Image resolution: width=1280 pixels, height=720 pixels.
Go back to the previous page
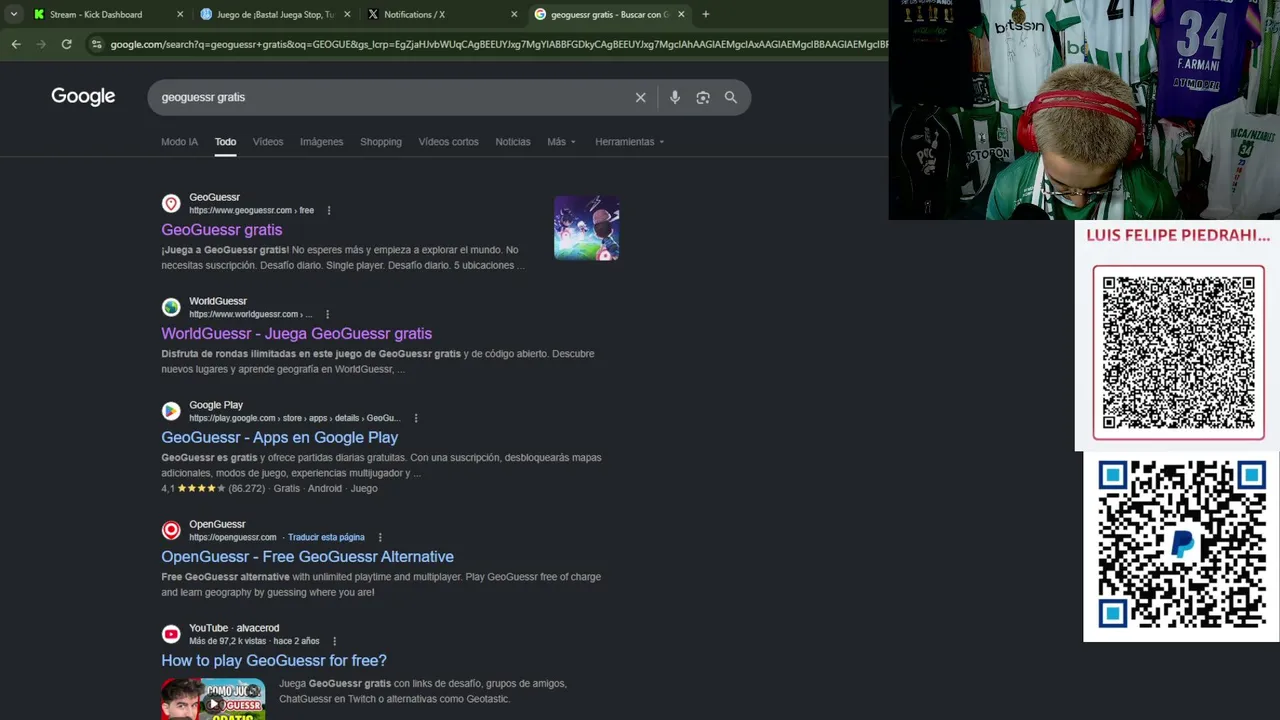16,44
